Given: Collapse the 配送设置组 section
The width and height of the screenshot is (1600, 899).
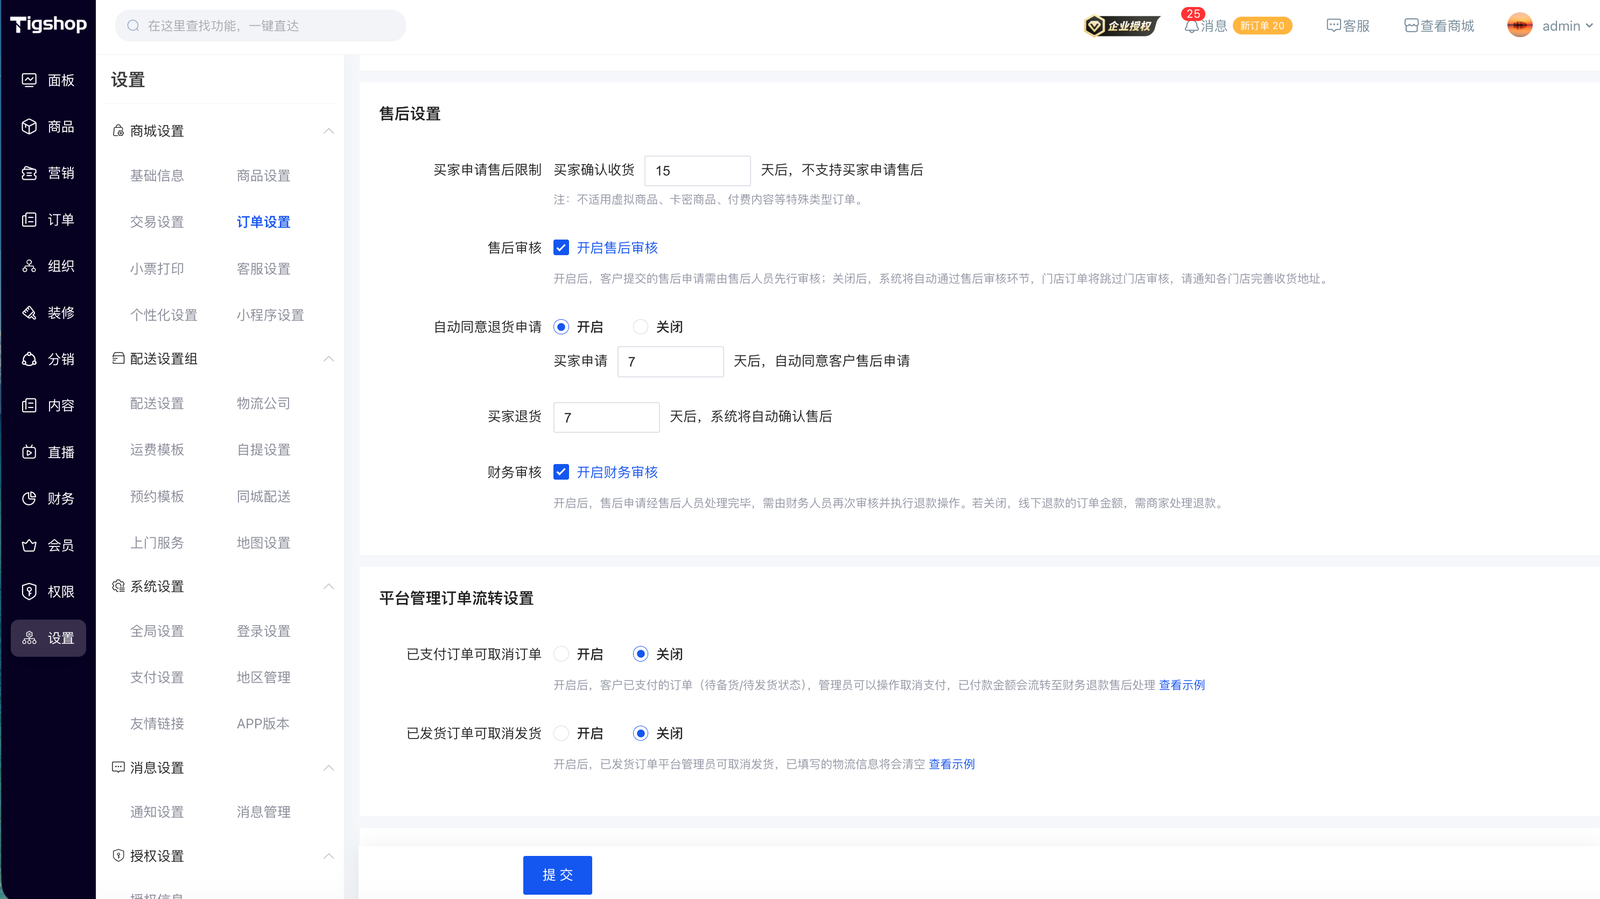Looking at the screenshot, I should click(328, 359).
